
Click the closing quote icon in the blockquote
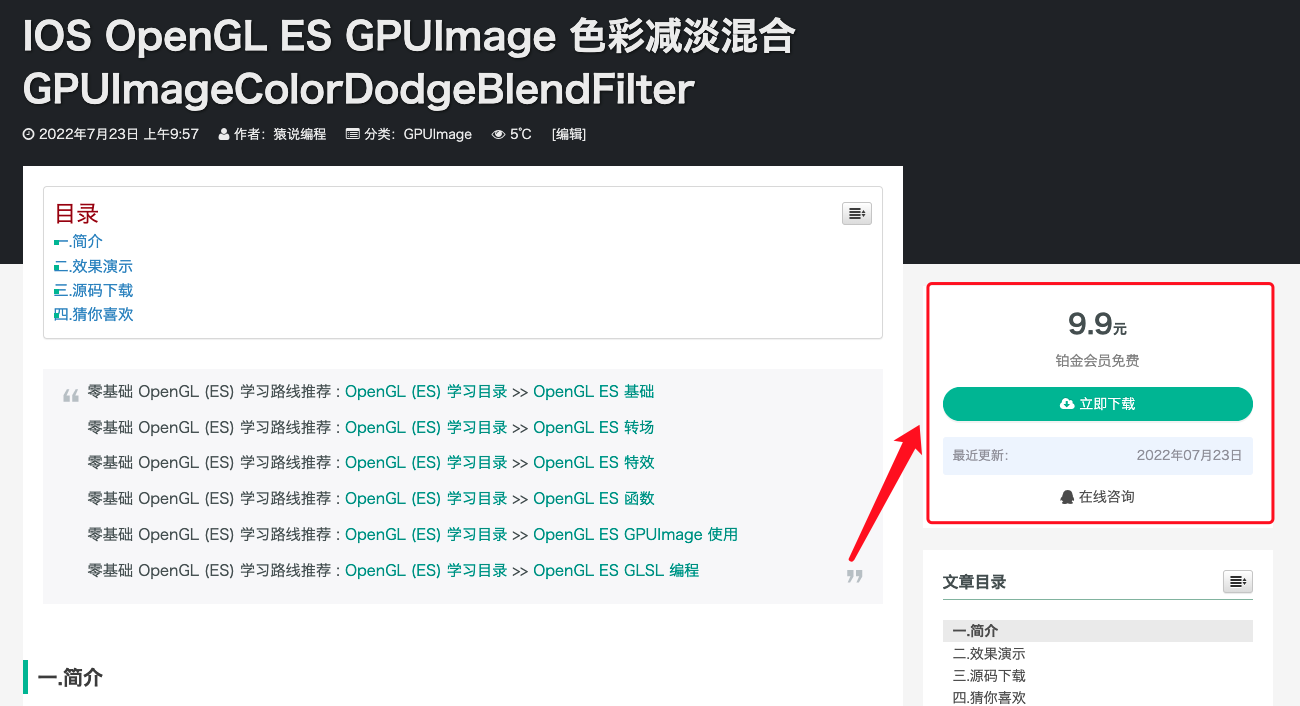(x=855, y=576)
